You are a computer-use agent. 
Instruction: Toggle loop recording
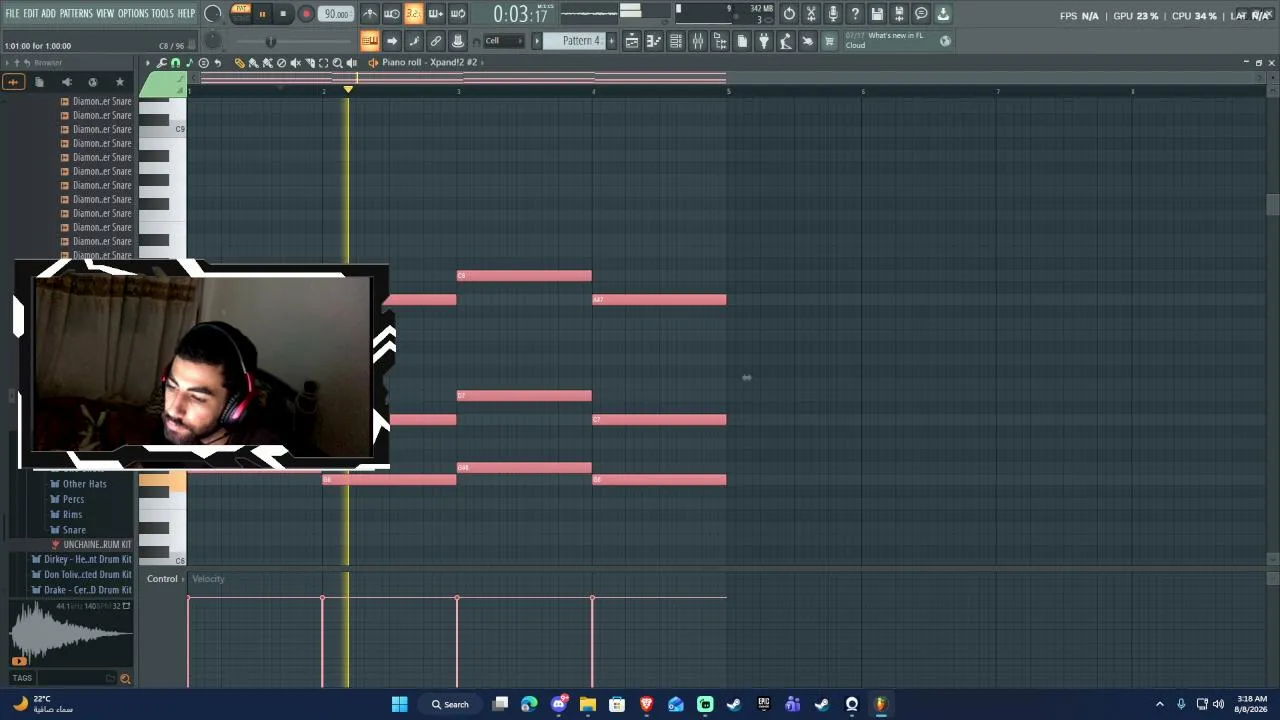click(458, 14)
